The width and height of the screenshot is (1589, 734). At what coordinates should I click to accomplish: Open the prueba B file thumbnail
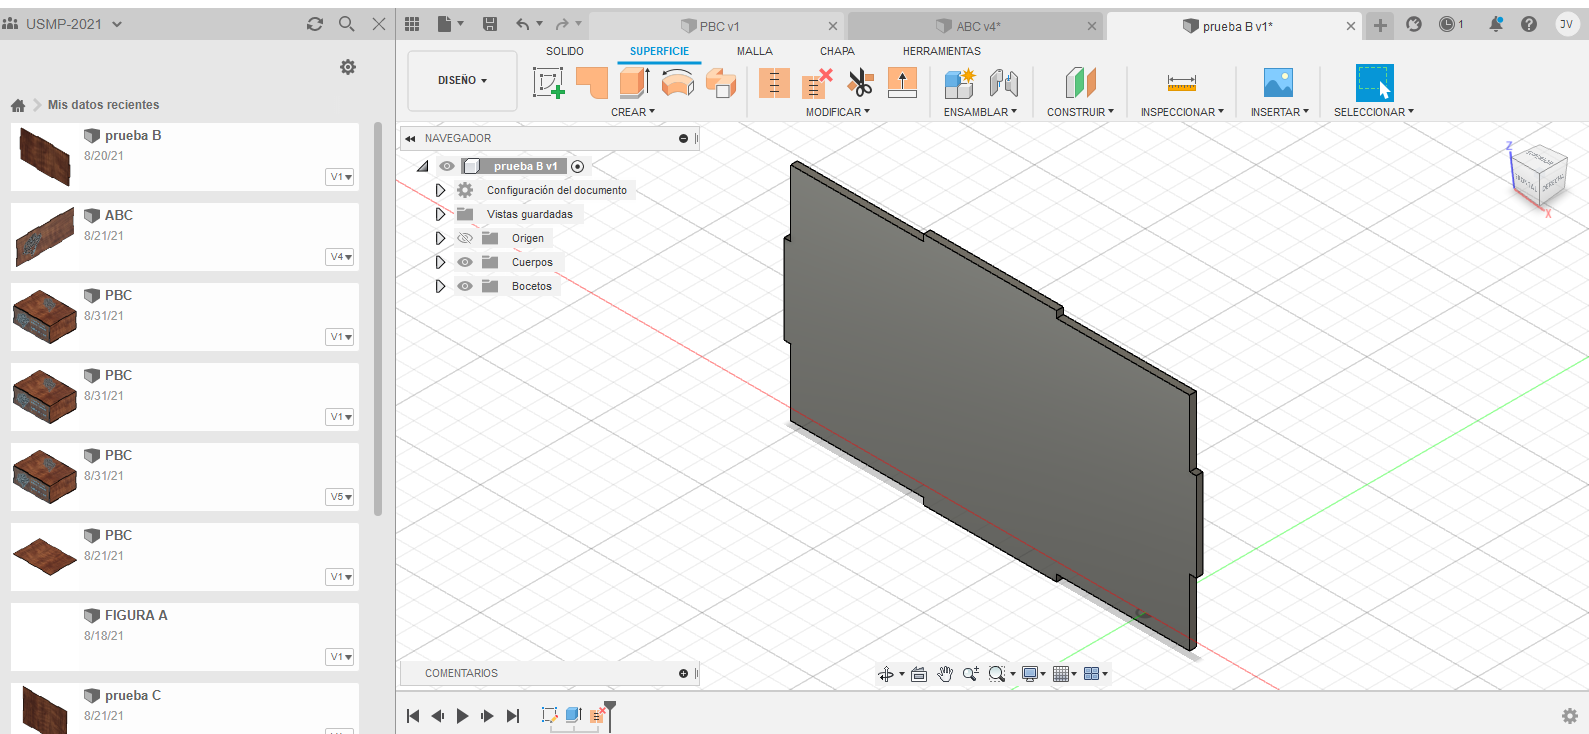45,157
